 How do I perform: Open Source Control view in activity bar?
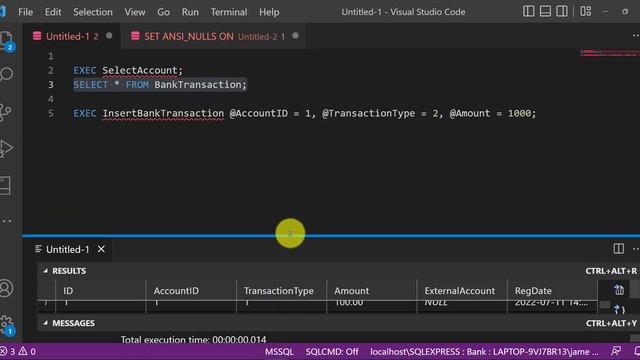(x=6, y=112)
